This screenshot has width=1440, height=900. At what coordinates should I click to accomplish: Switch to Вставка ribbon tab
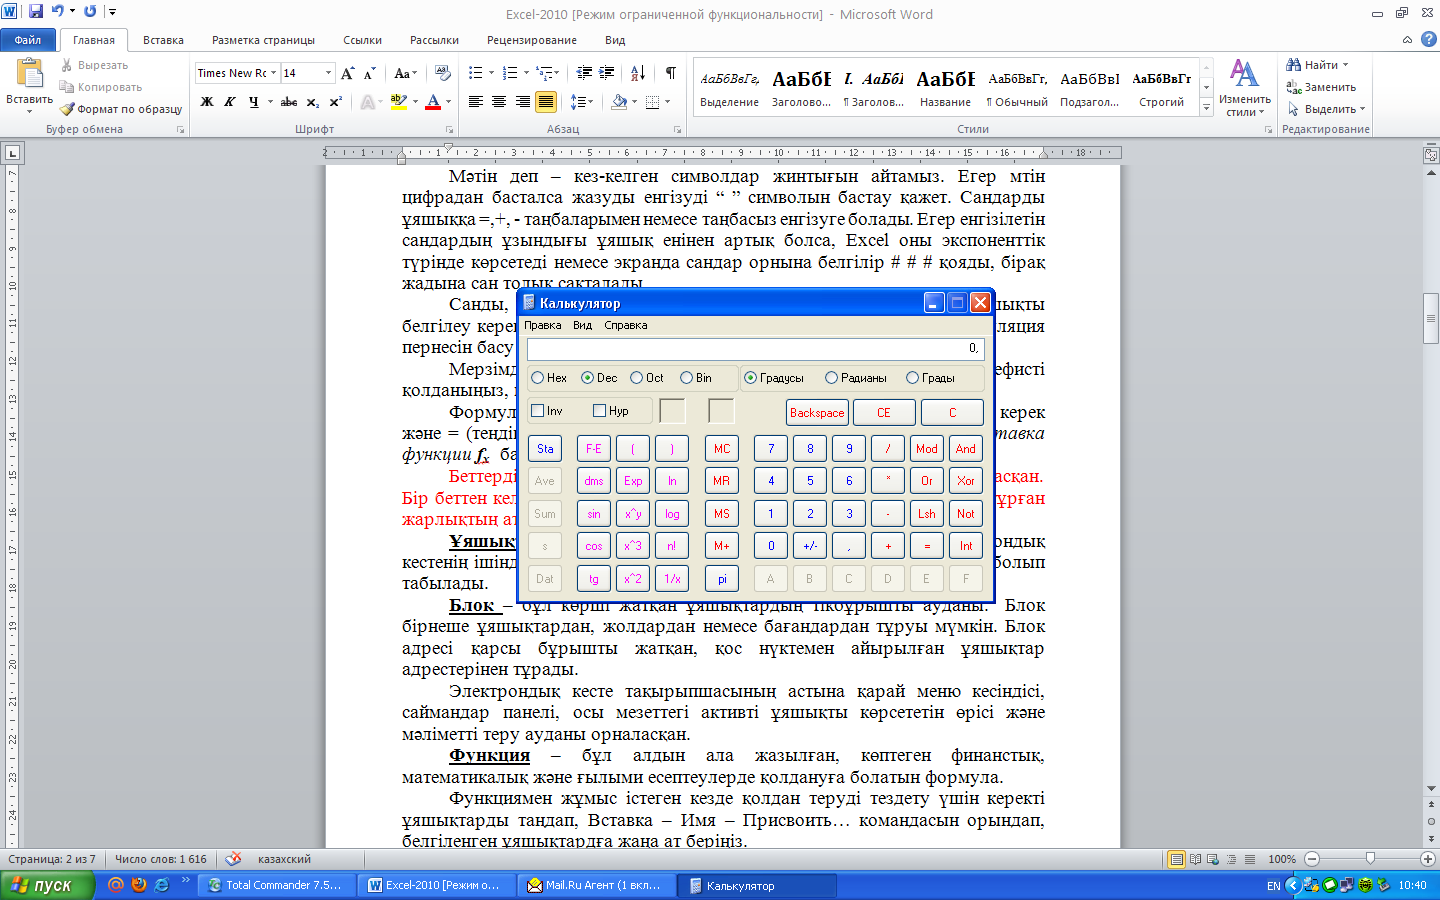click(x=163, y=40)
